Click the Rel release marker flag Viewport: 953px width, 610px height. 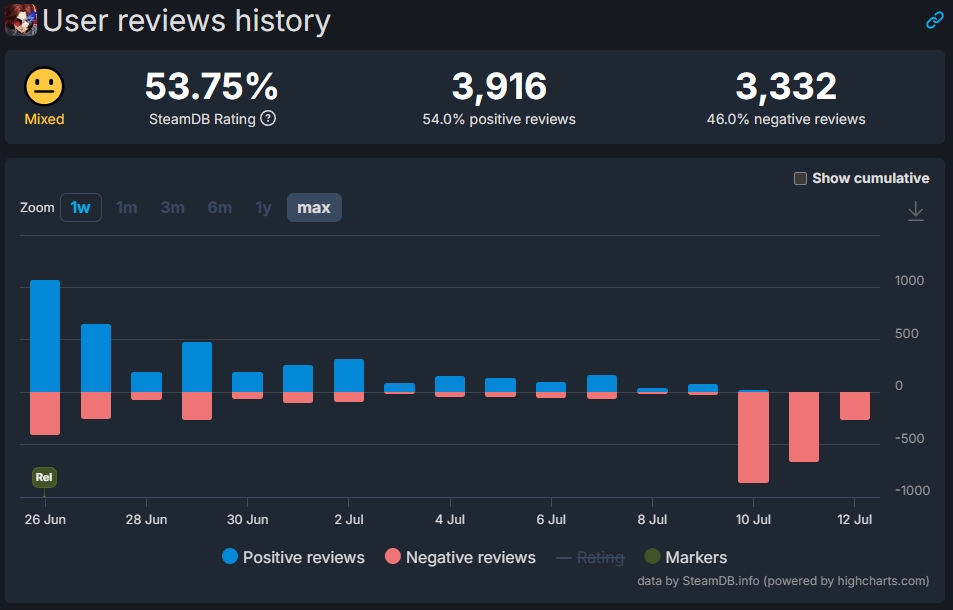click(44, 477)
